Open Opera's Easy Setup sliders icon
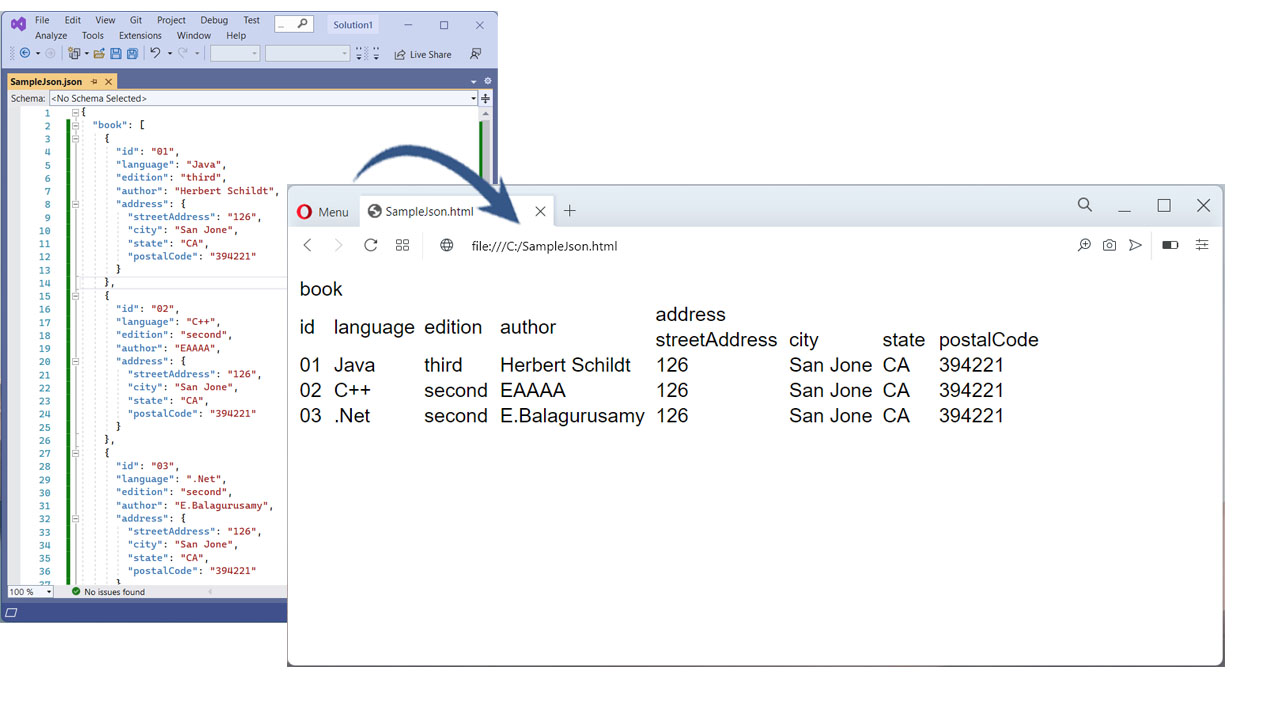1280x720 pixels. point(1201,245)
